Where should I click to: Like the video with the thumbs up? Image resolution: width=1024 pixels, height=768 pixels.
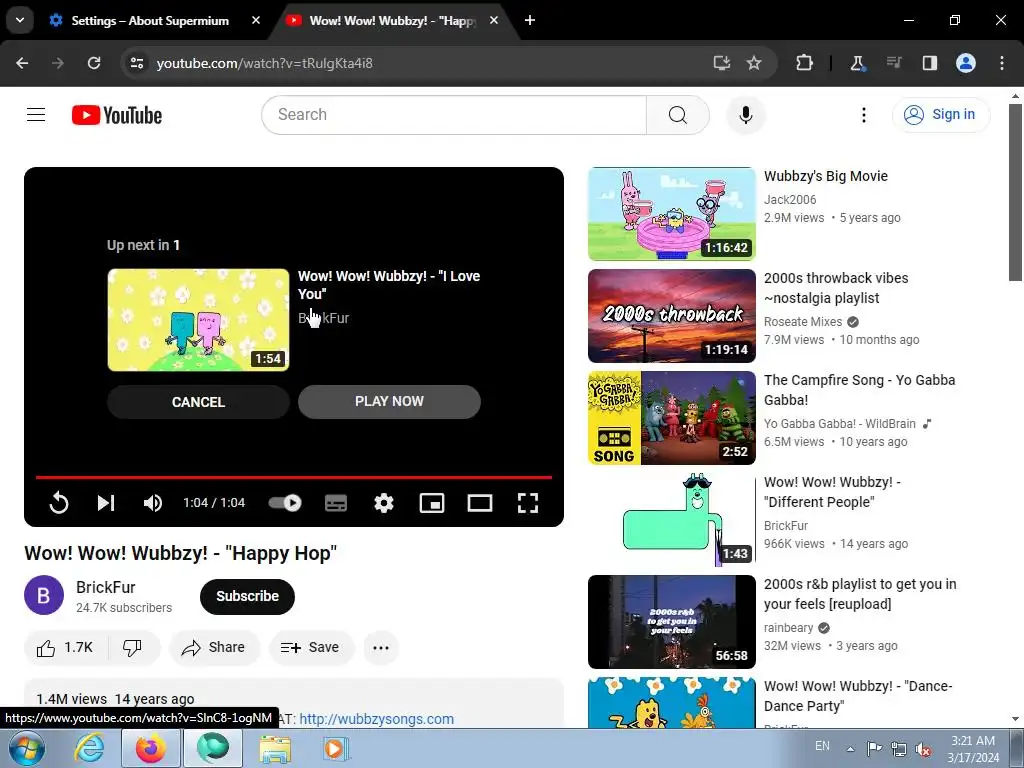(65, 647)
